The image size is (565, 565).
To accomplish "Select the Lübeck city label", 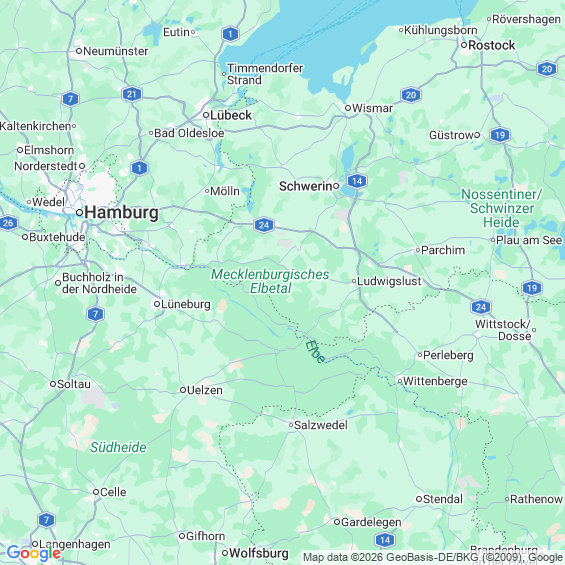I will click(x=231, y=115).
